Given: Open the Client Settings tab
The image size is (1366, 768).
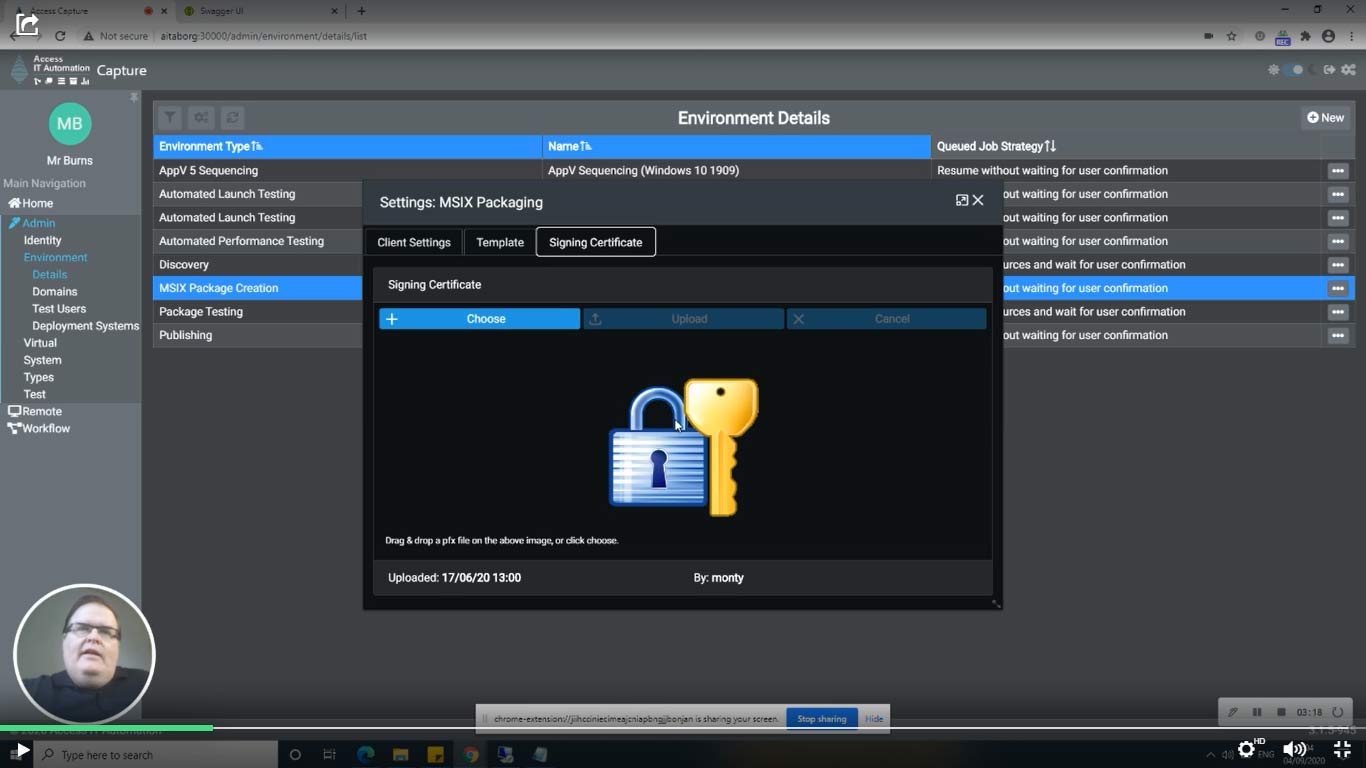Looking at the screenshot, I should [413, 242].
